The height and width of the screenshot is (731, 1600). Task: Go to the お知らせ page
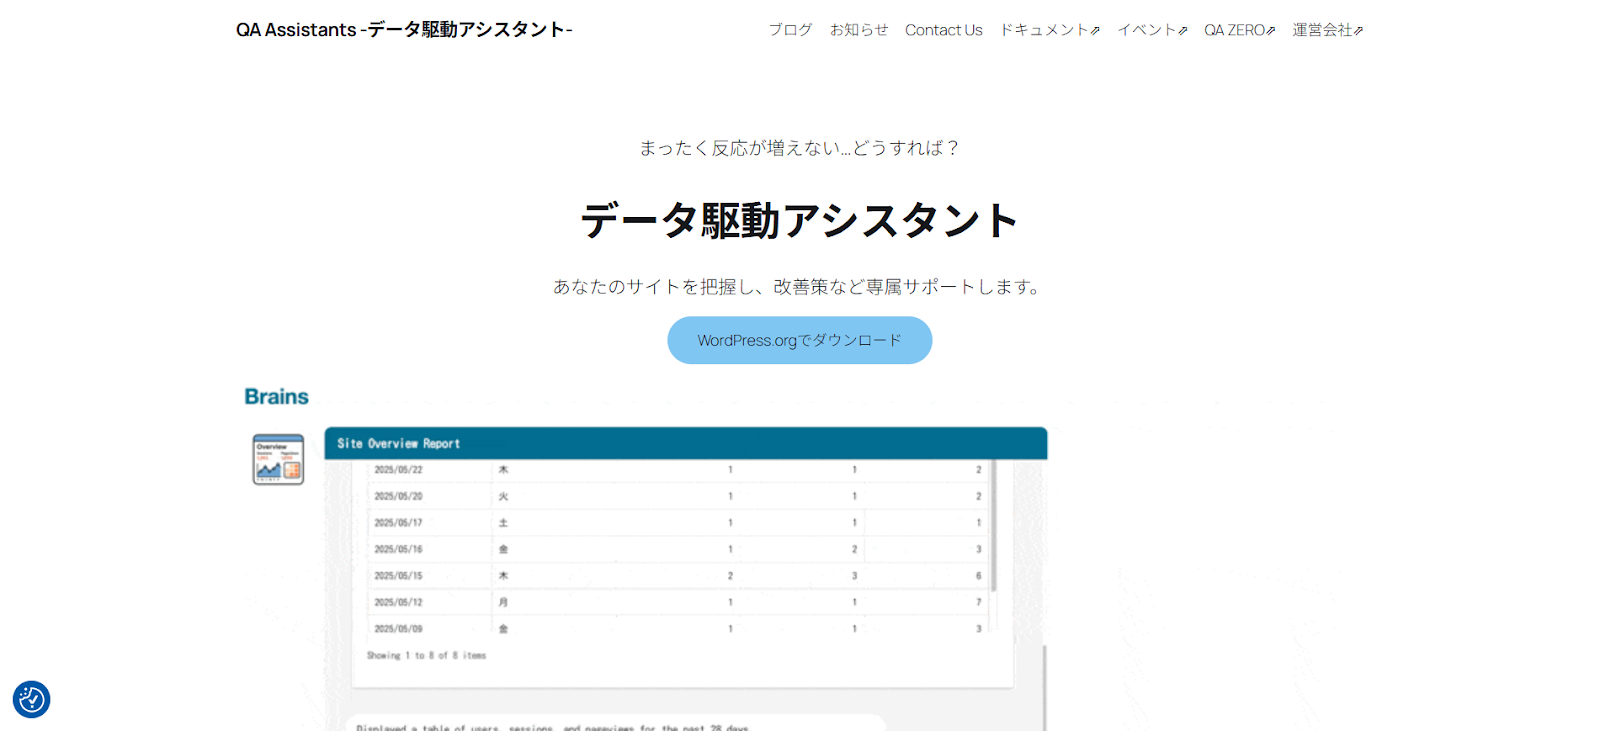(x=858, y=30)
